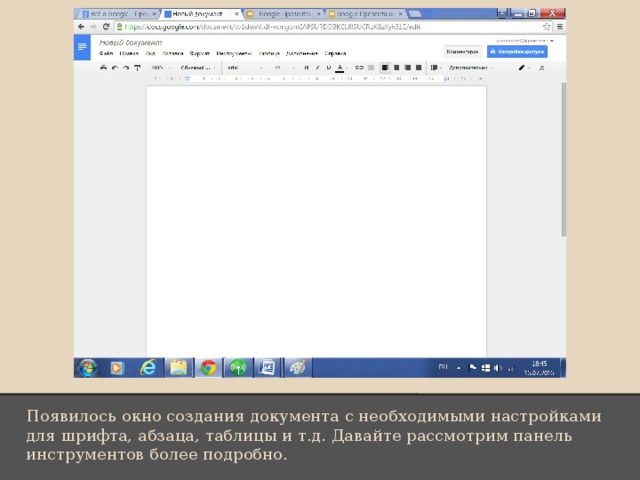Open the Инструменты menu
The height and width of the screenshot is (480, 640).
coord(234,53)
